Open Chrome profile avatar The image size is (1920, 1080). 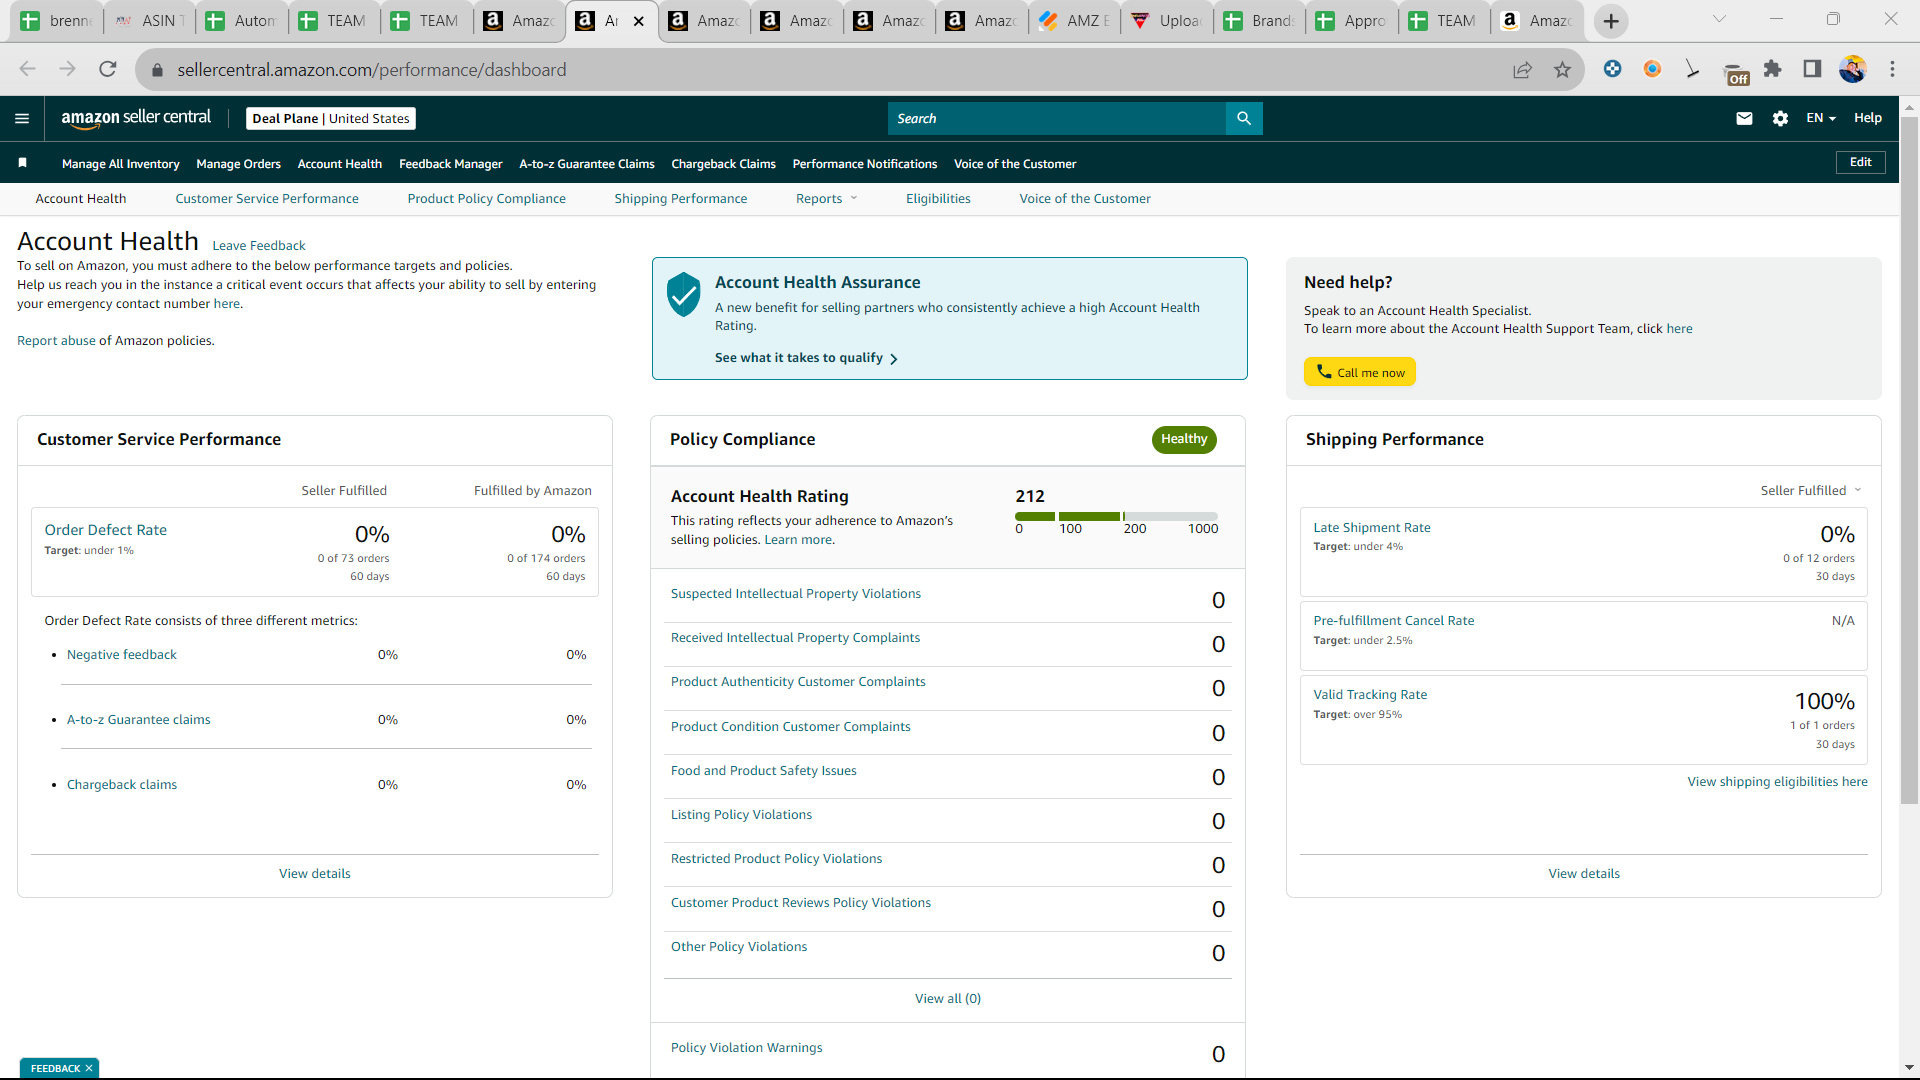click(x=1852, y=69)
